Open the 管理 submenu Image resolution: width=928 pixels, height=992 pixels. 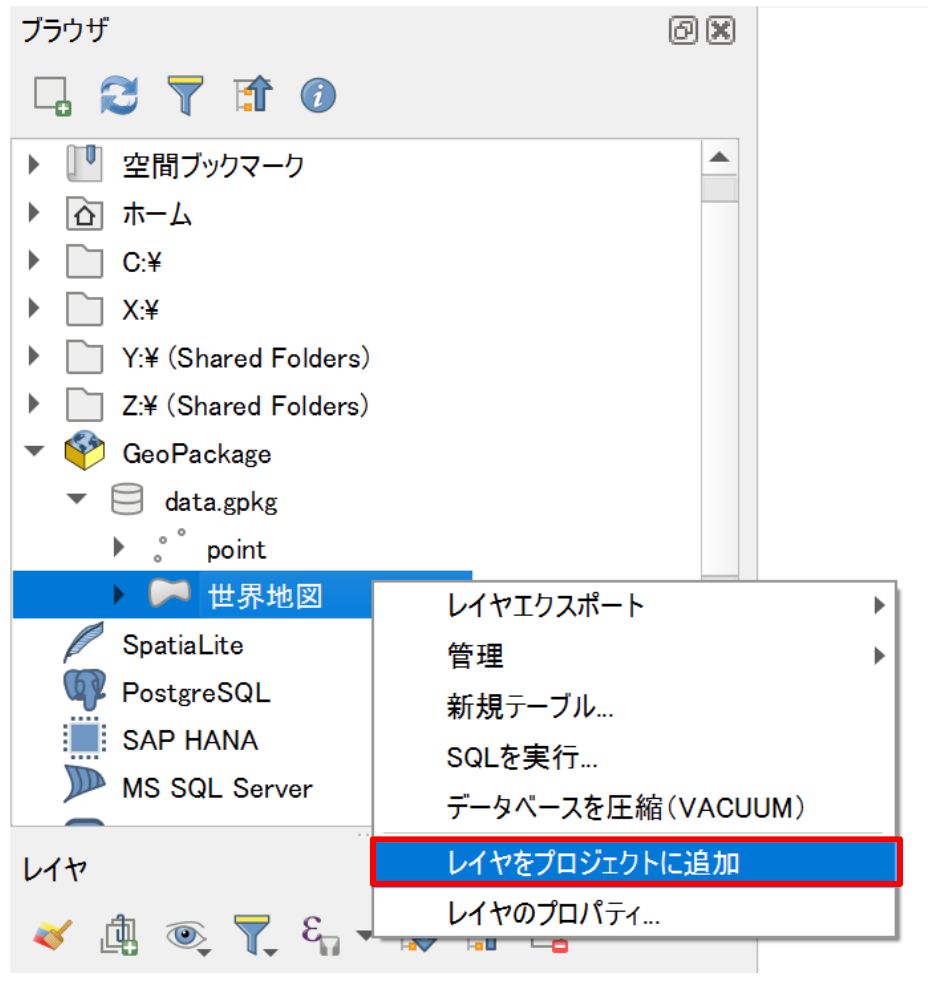[634, 656]
